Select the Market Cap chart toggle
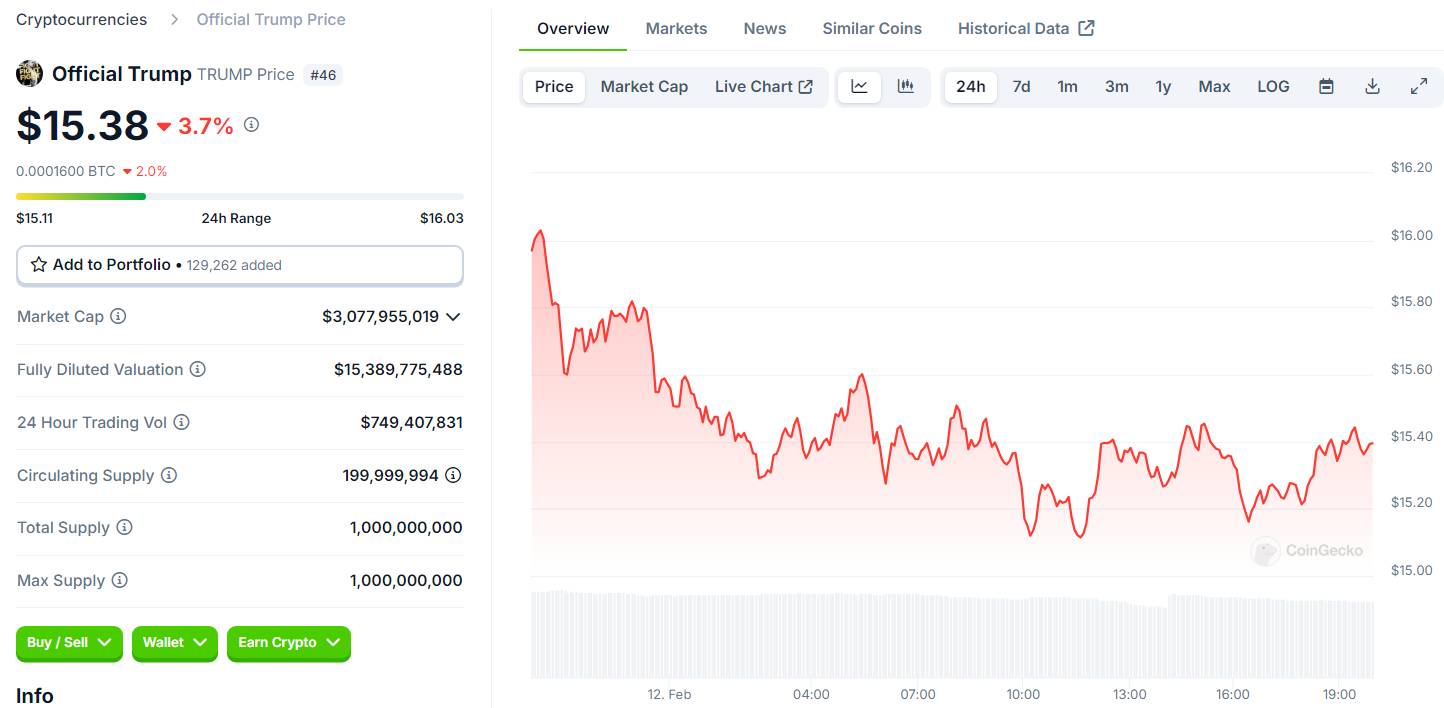Screen dimensions: 1444x708 coord(644,87)
